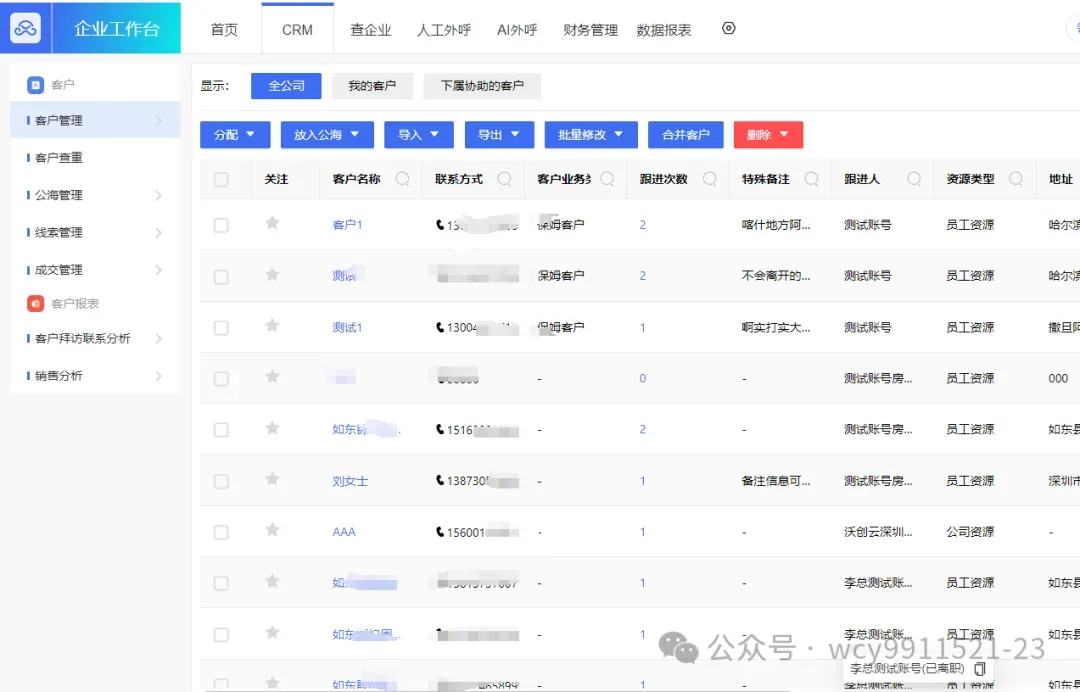Image resolution: width=1080 pixels, height=692 pixels.
Task: Check the checkbox for the AAA customer row
Action: [221, 531]
